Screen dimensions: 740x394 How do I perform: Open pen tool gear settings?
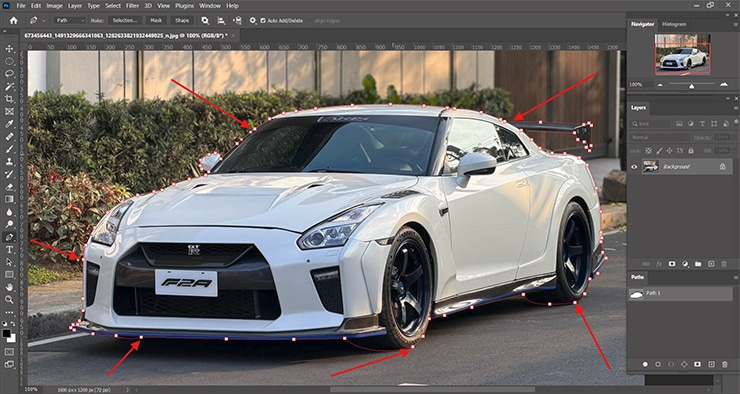[x=253, y=20]
